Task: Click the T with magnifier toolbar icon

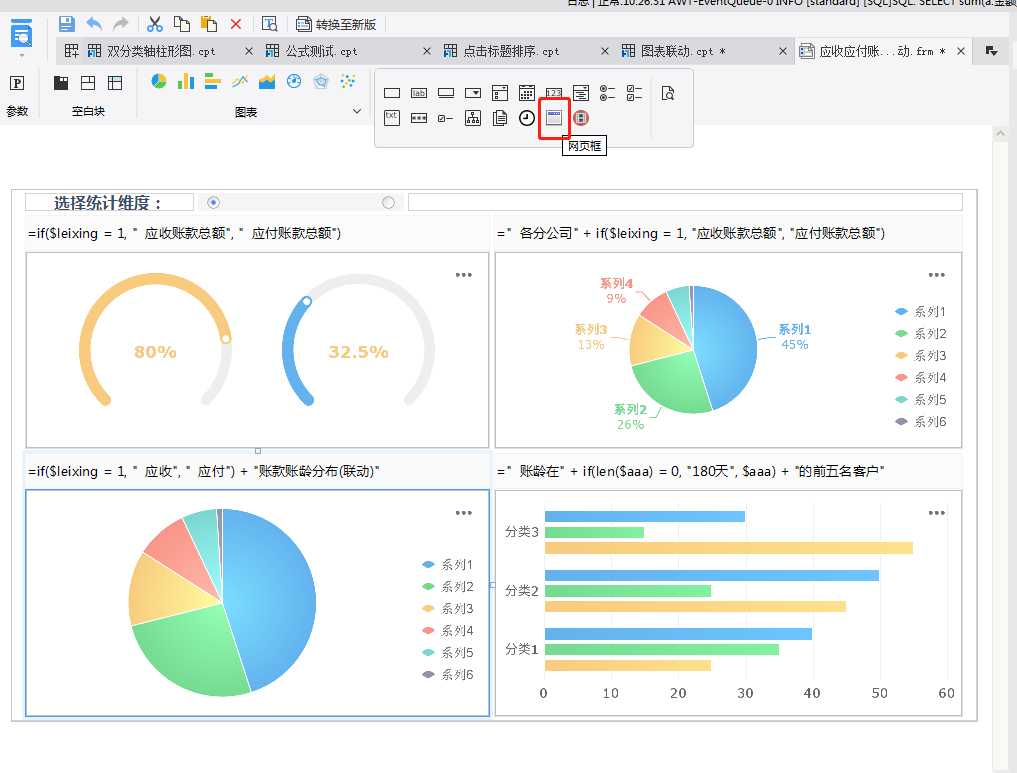Action: [269, 25]
